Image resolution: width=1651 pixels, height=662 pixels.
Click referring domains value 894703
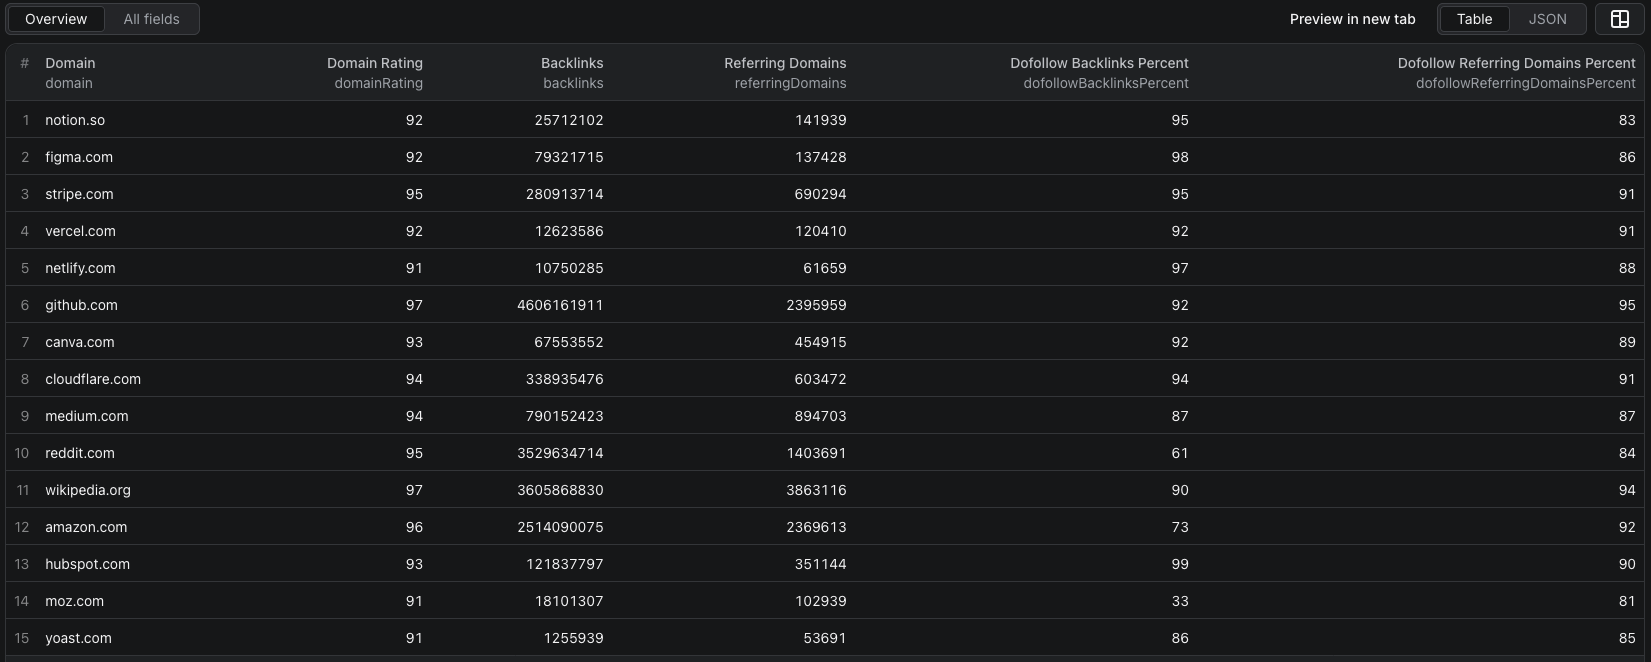point(821,416)
